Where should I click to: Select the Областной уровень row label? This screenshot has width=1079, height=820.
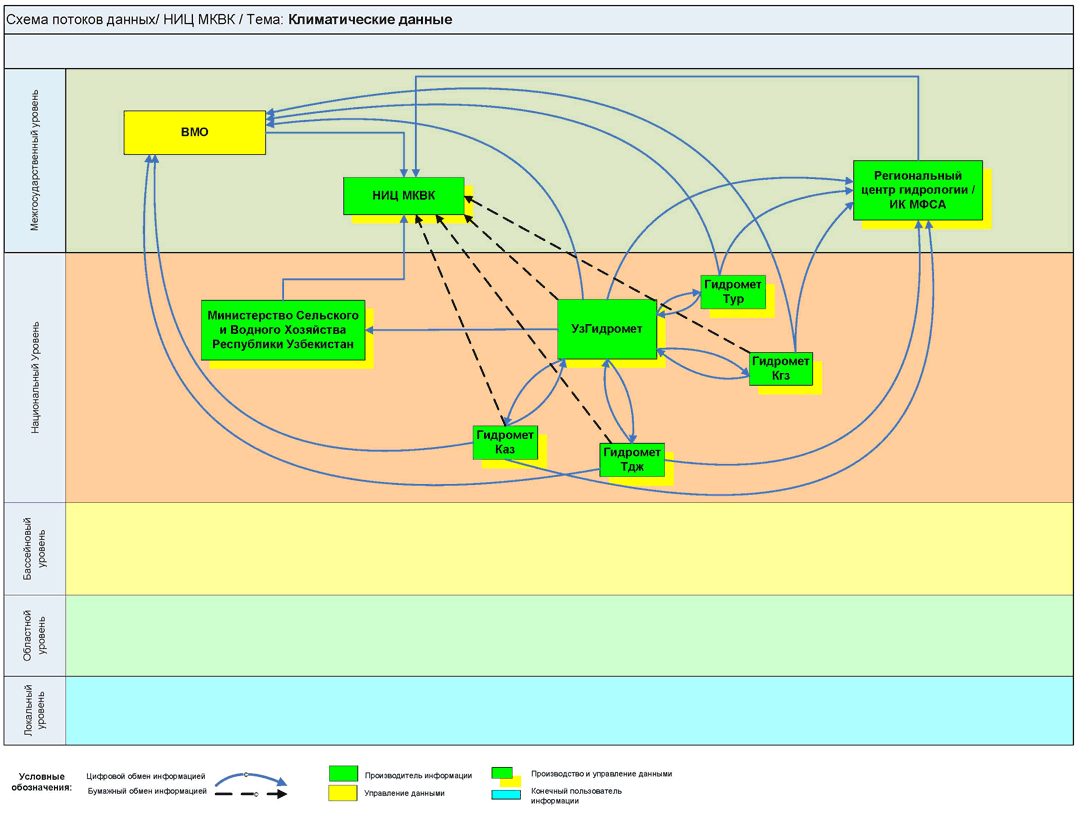(x=35, y=636)
